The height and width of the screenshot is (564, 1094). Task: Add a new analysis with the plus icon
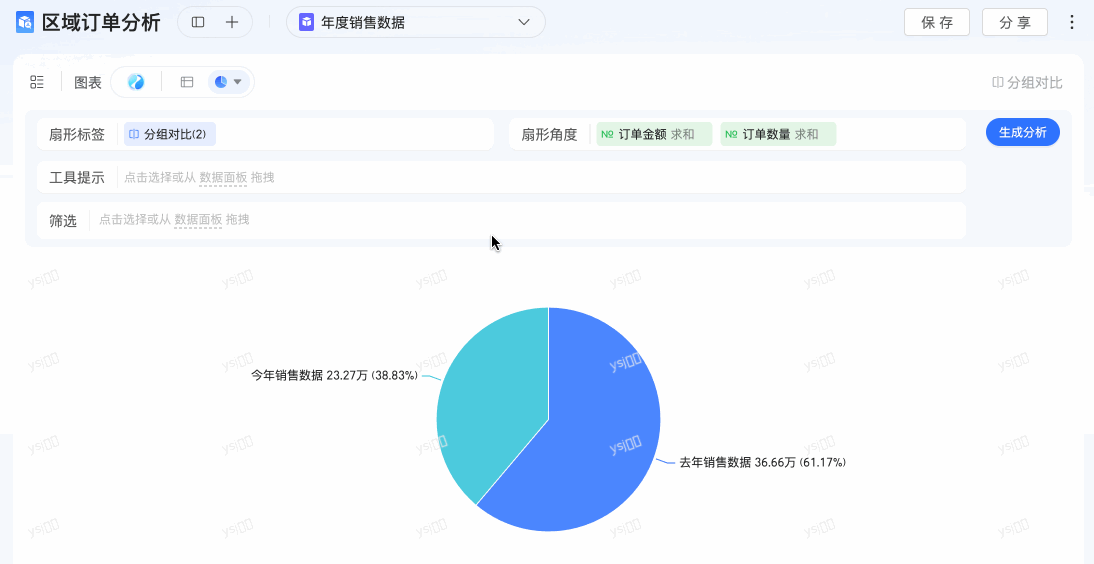click(232, 22)
